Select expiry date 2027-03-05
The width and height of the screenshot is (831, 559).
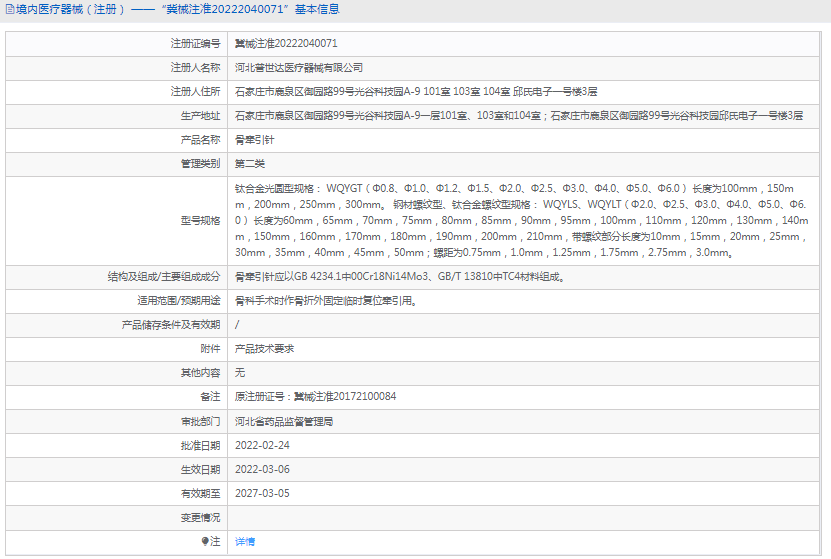[262, 493]
